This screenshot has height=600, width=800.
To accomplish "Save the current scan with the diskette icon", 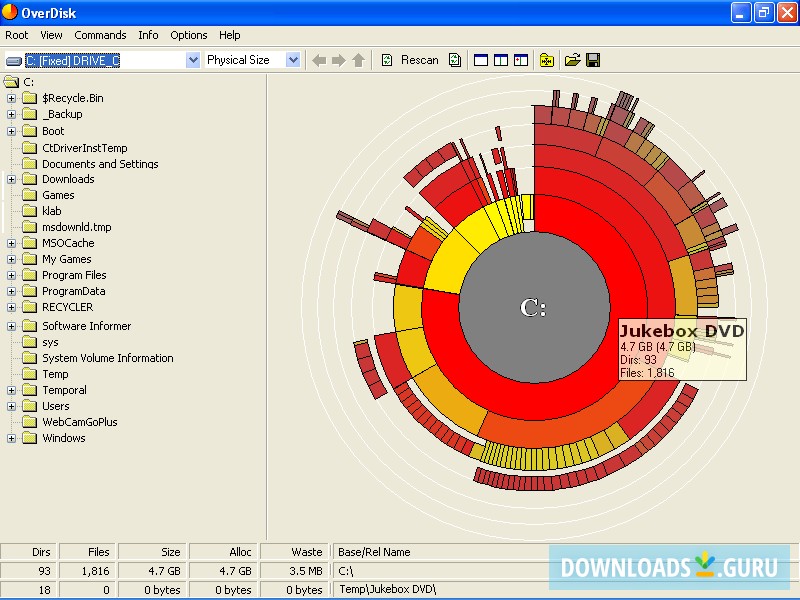I will pos(592,60).
